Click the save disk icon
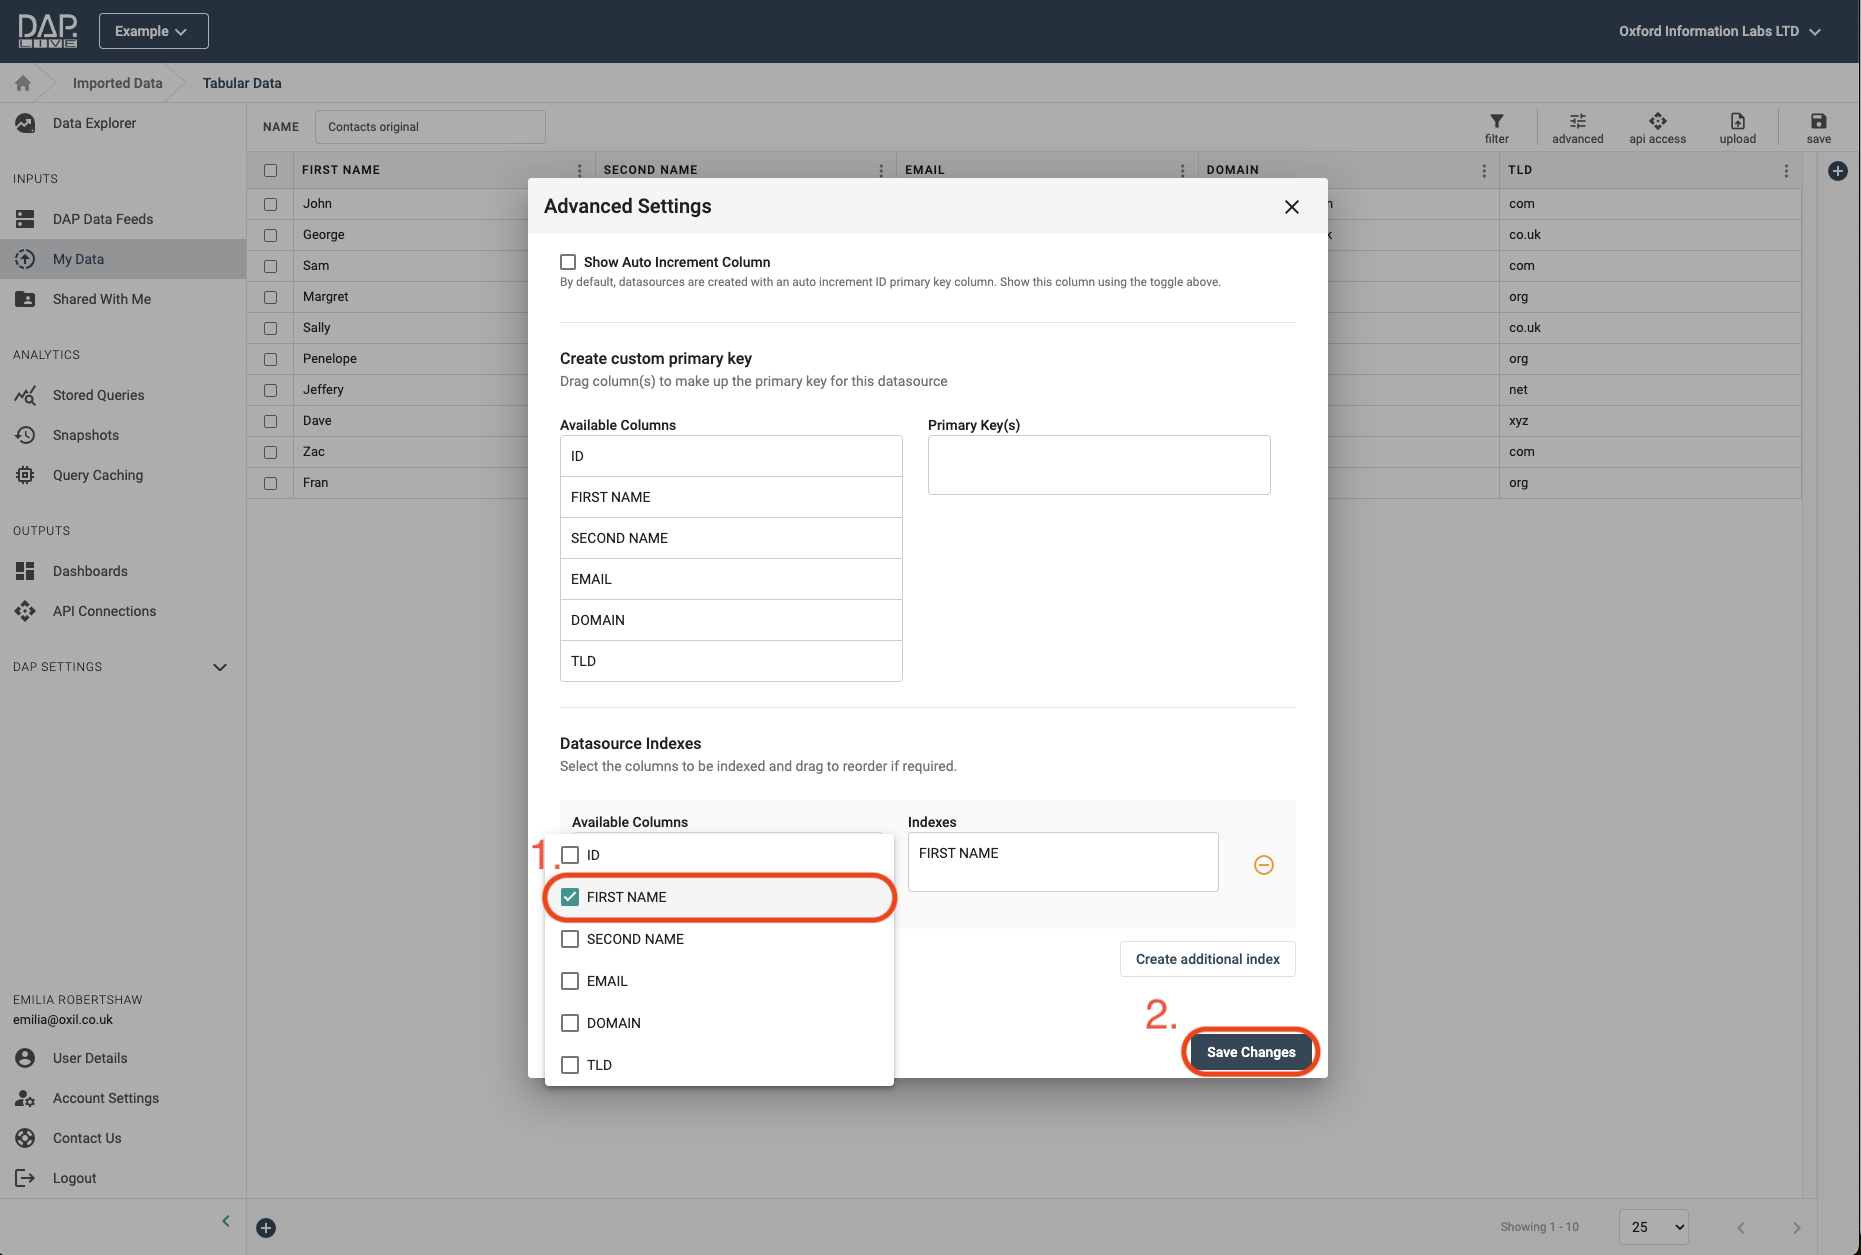The height and width of the screenshot is (1255, 1861). [x=1818, y=122]
